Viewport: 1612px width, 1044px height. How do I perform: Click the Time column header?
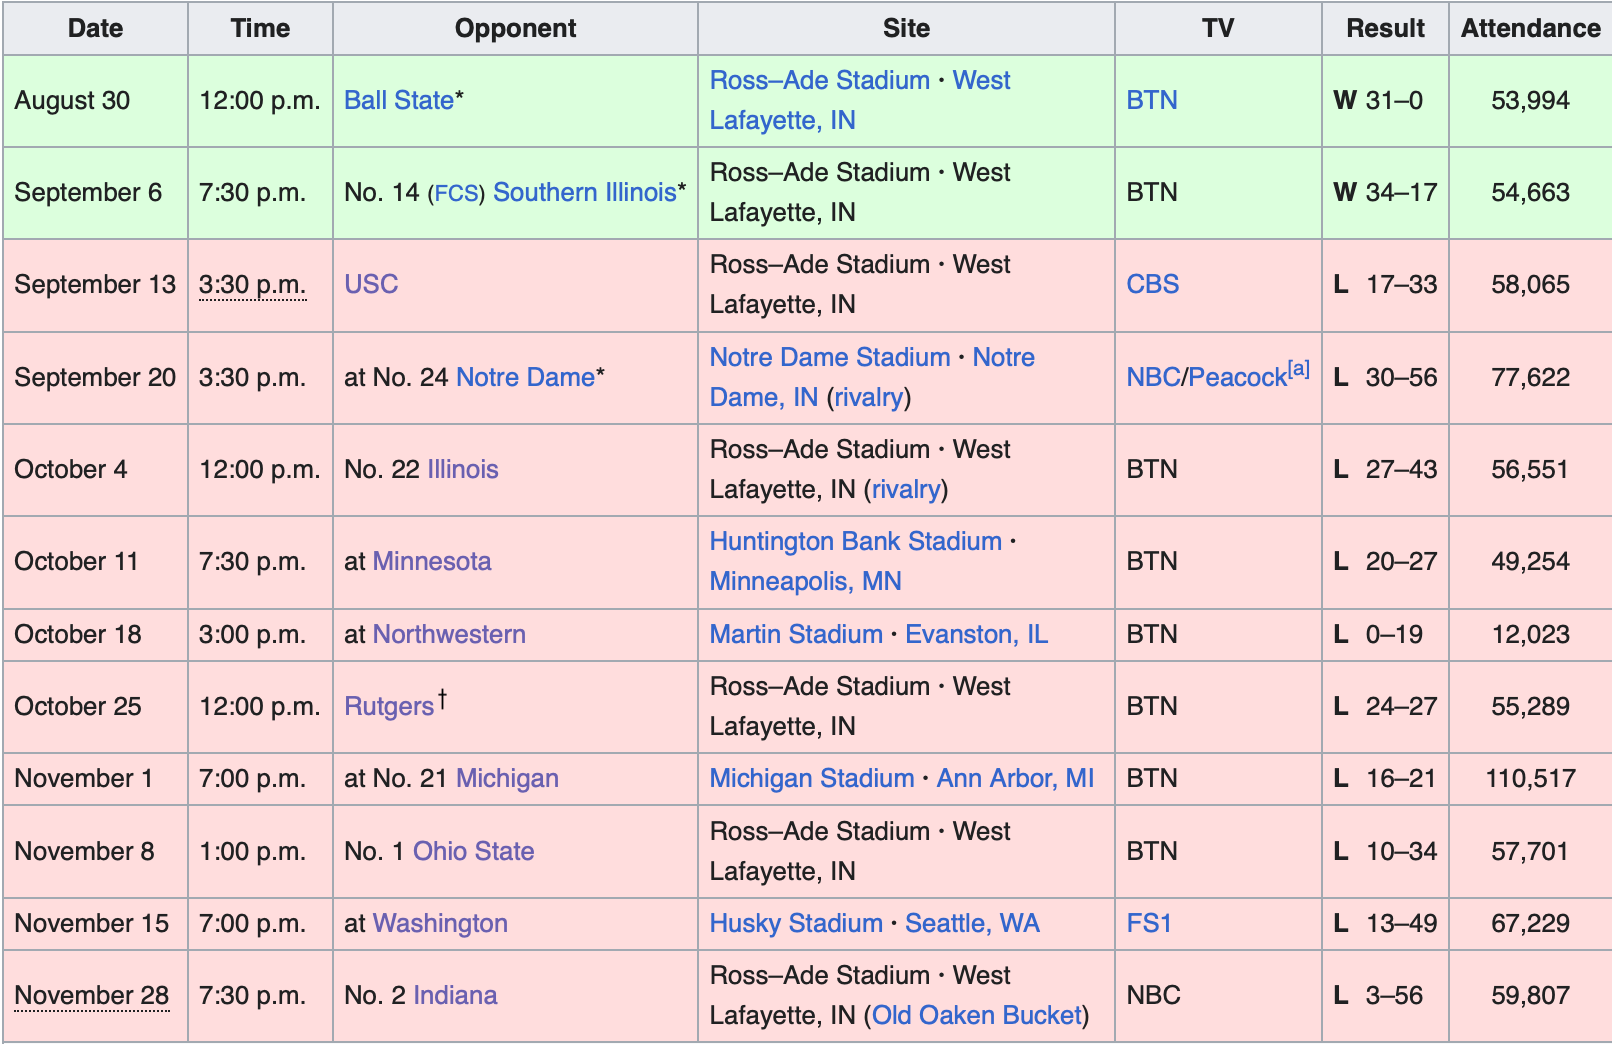(x=260, y=28)
